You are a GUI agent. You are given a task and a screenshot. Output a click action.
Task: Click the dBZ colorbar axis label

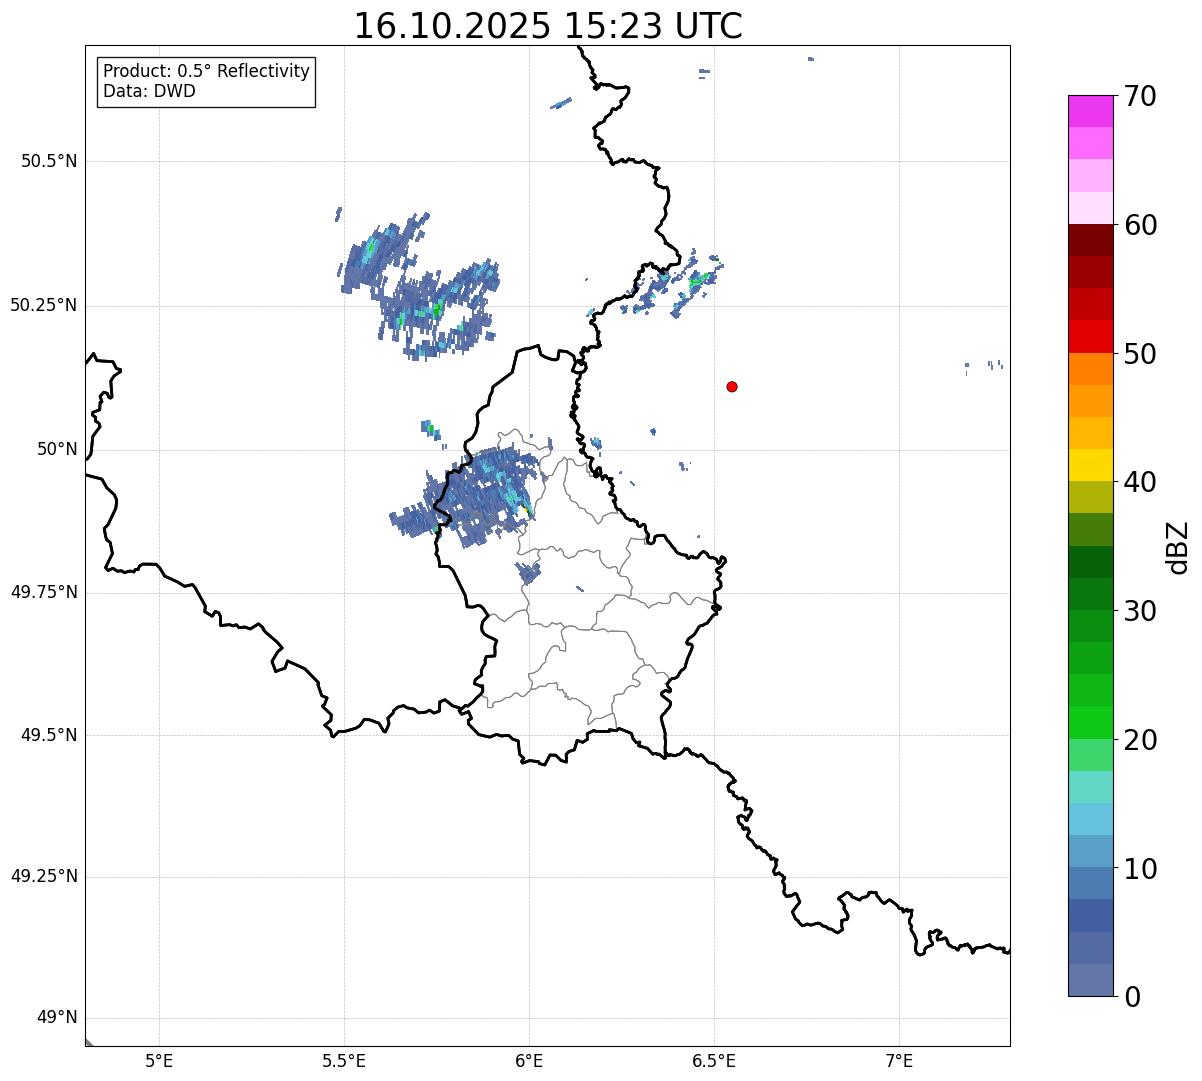pos(1178,547)
